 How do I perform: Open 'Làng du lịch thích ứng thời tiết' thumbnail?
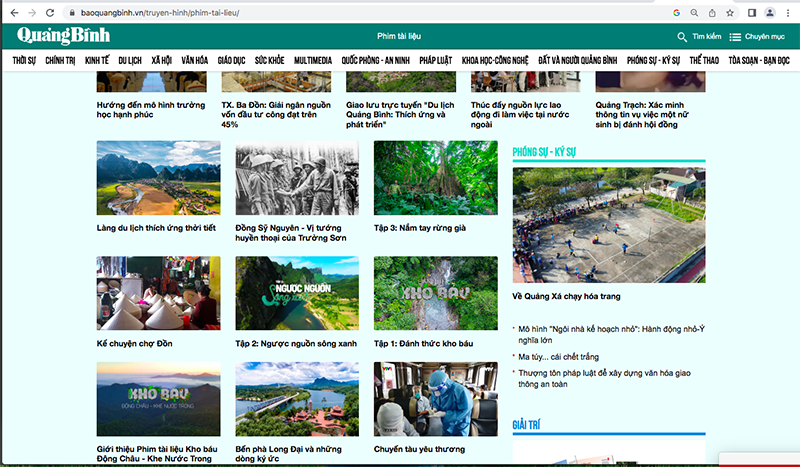point(159,178)
